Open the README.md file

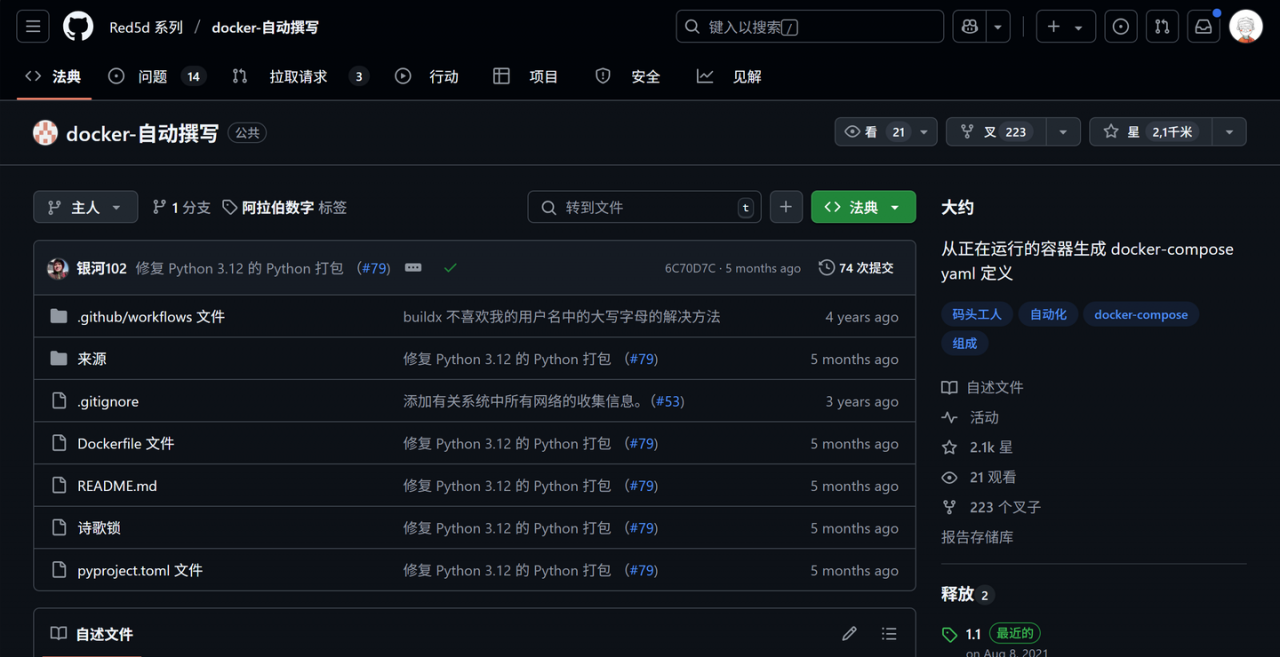(117, 486)
